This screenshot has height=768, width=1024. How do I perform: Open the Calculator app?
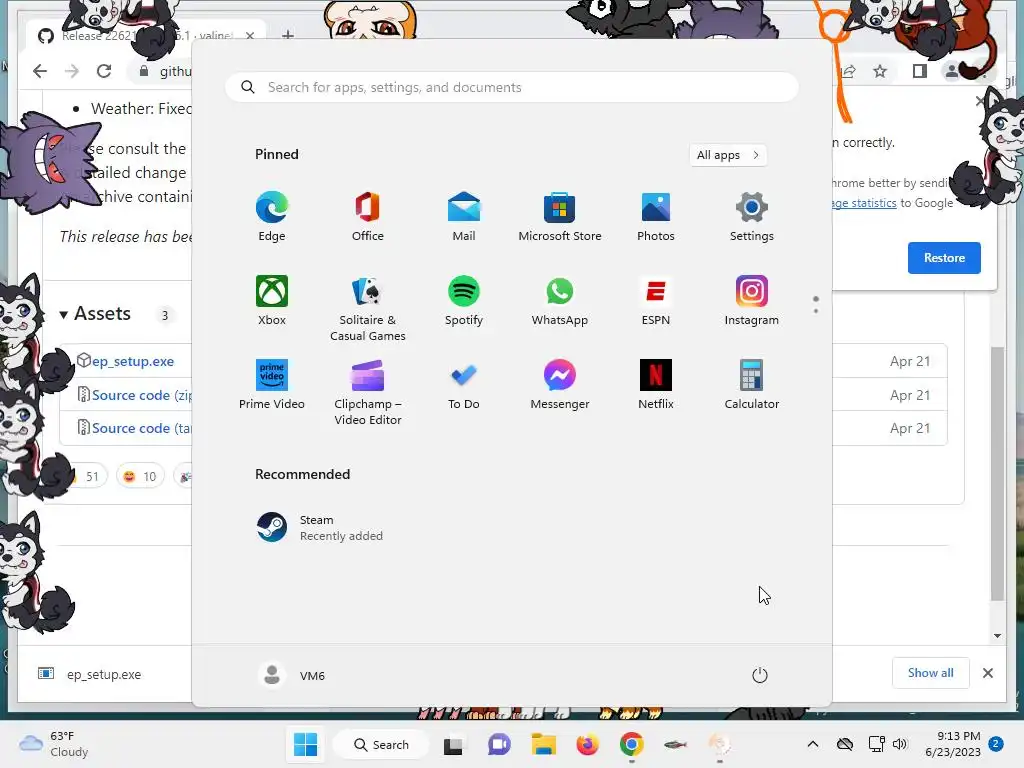pos(752,385)
